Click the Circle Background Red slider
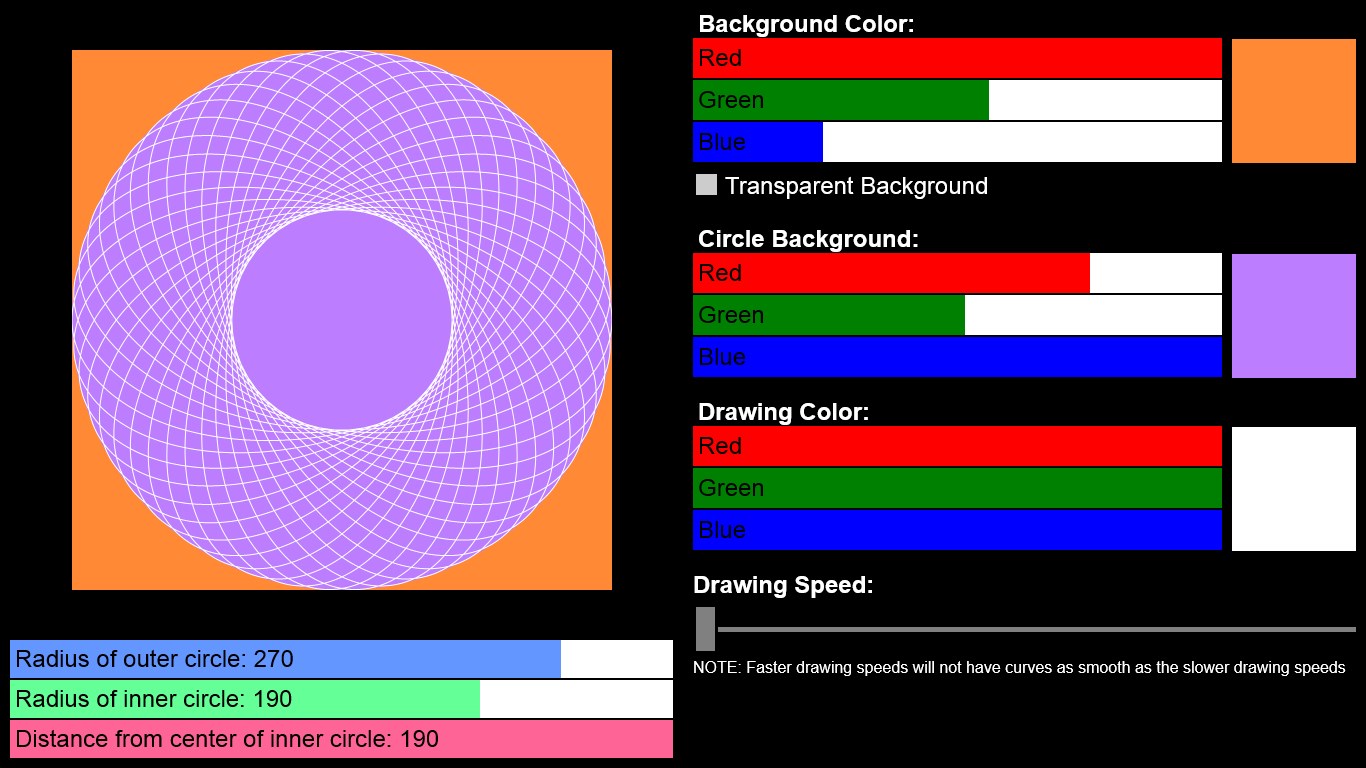This screenshot has height=768, width=1366. tap(956, 273)
